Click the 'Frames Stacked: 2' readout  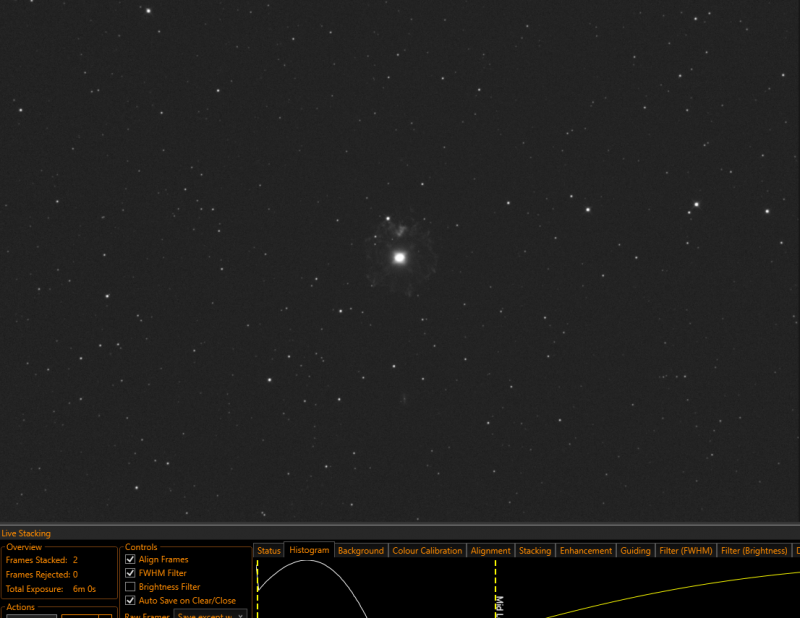42,560
